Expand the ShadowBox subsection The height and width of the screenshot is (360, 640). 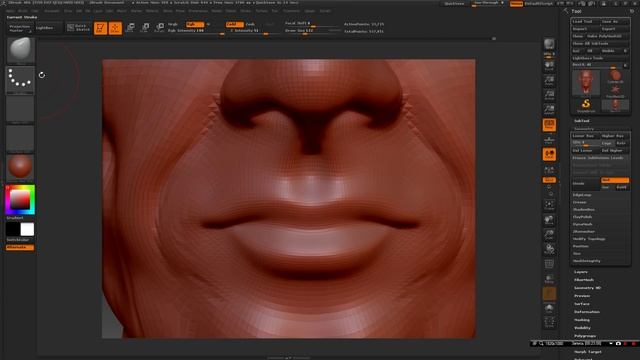point(584,209)
